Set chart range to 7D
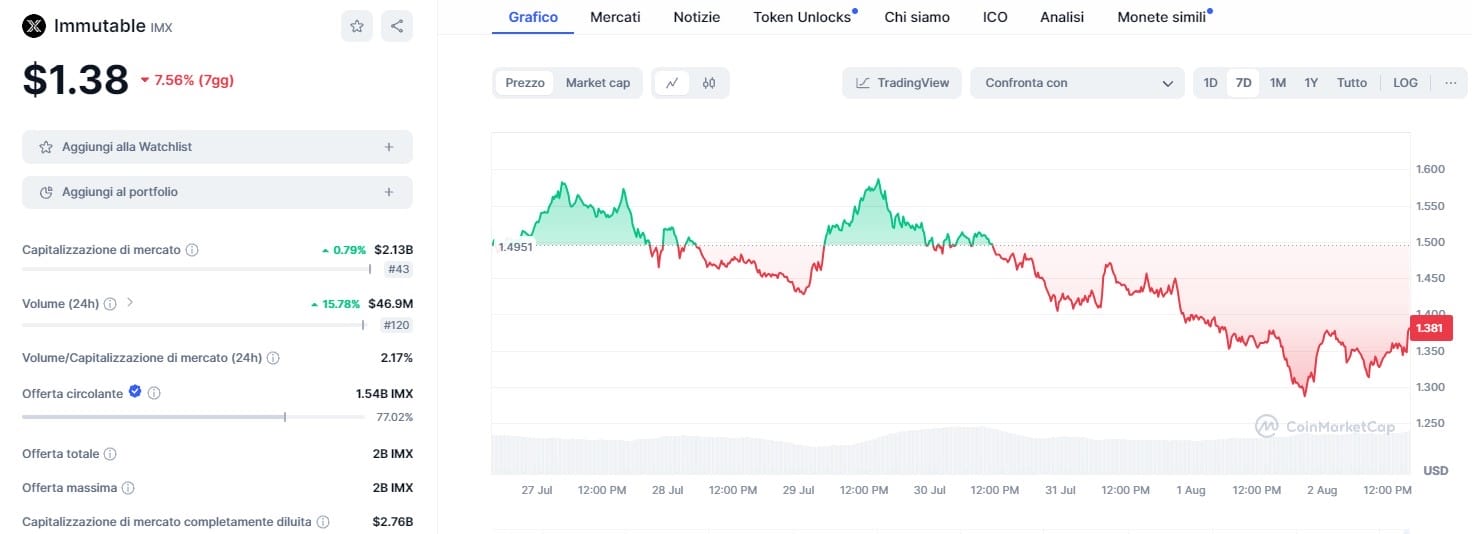Screen dimensions: 1472x534 pyautogui.click(x=1243, y=83)
